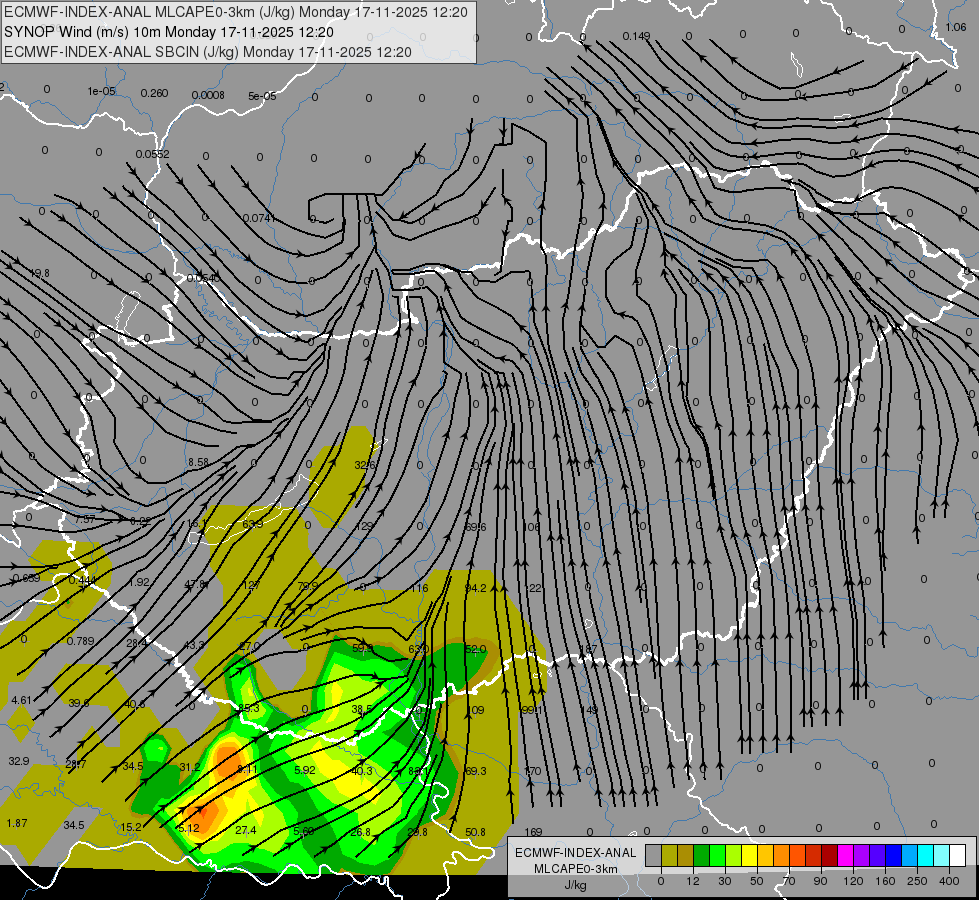Click the map value 50.8
Image resolution: width=979 pixels, height=900 pixels.
475,832
